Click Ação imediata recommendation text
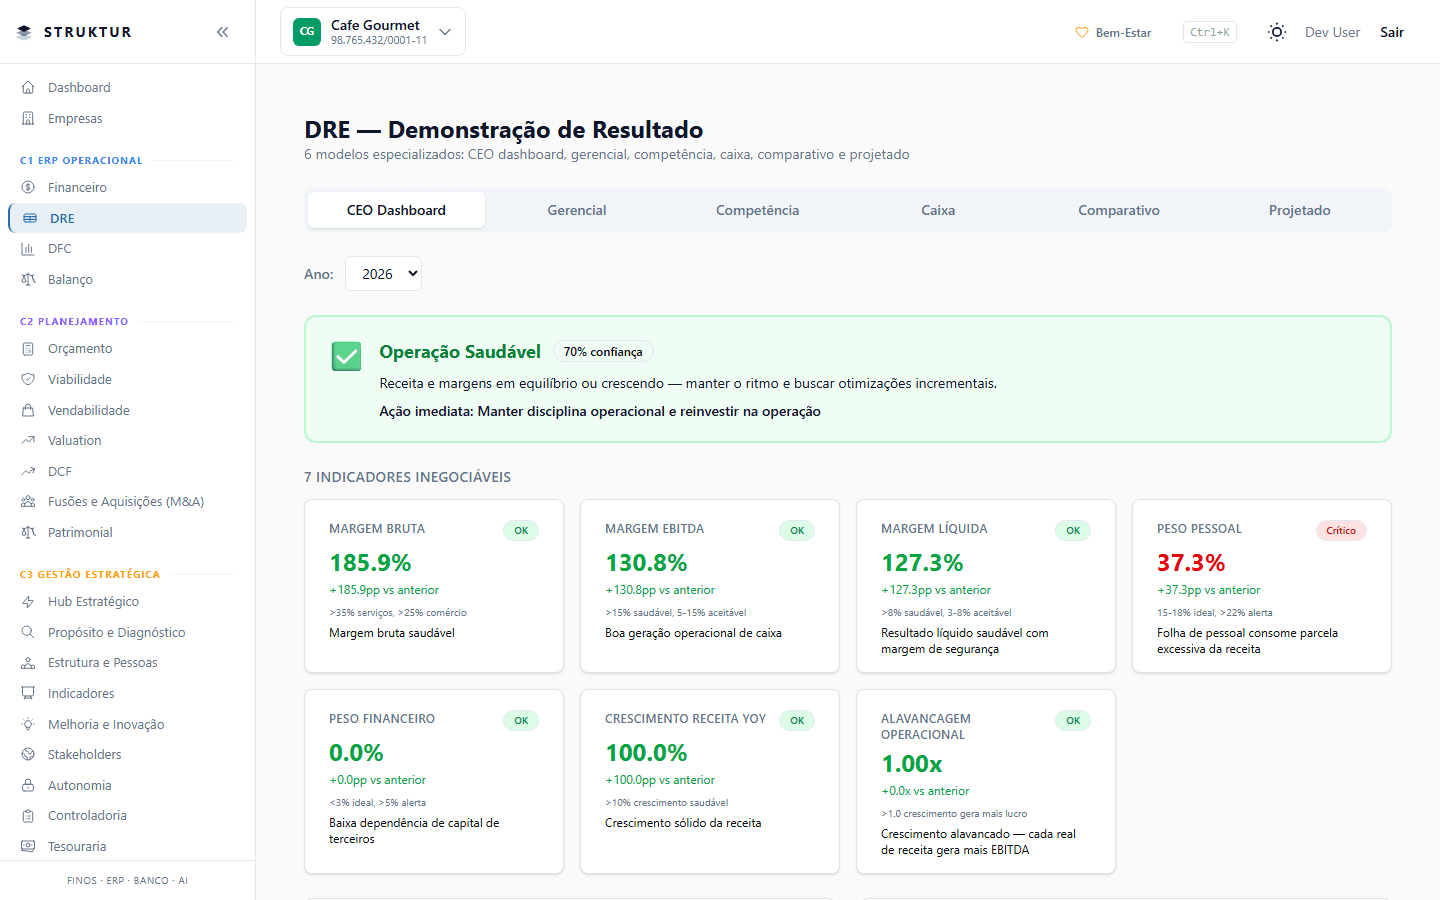Image resolution: width=1440 pixels, height=900 pixels. pos(600,411)
